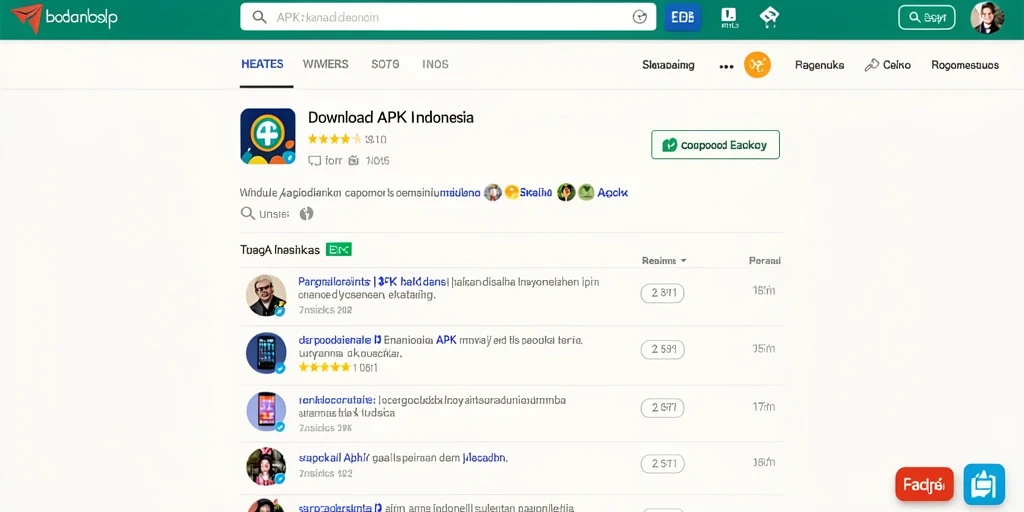Open the Aqckk link
1024x512 pixels.
613,193
